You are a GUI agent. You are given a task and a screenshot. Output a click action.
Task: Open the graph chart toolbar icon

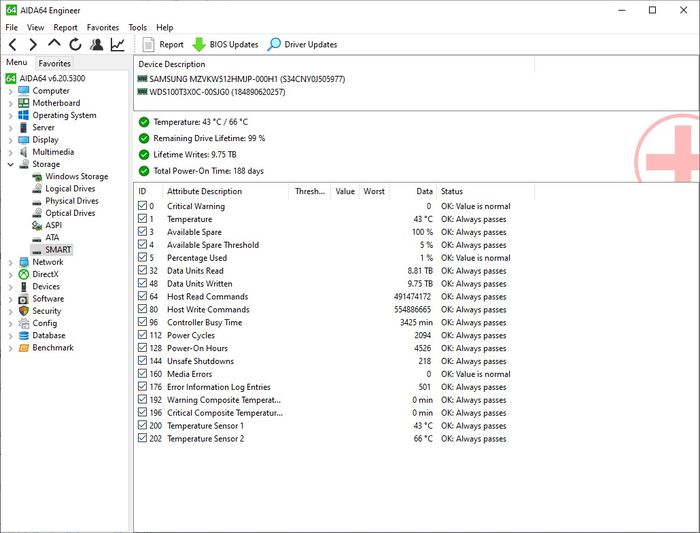[x=118, y=44]
